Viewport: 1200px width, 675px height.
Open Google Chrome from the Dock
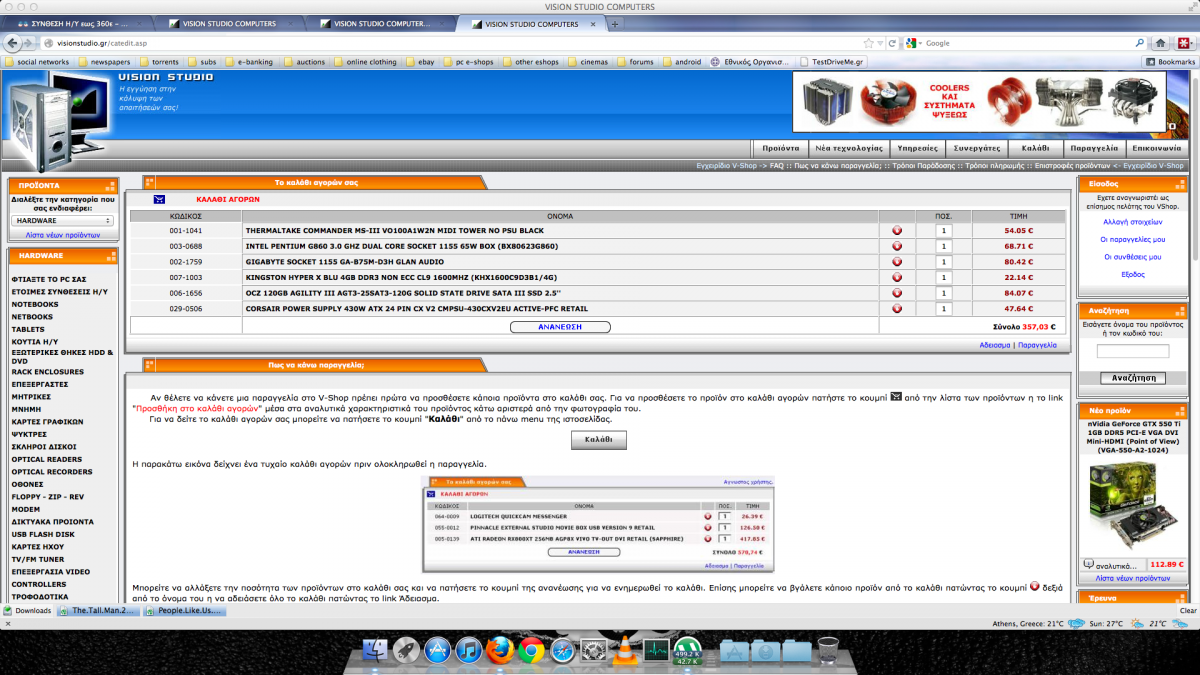coord(530,651)
